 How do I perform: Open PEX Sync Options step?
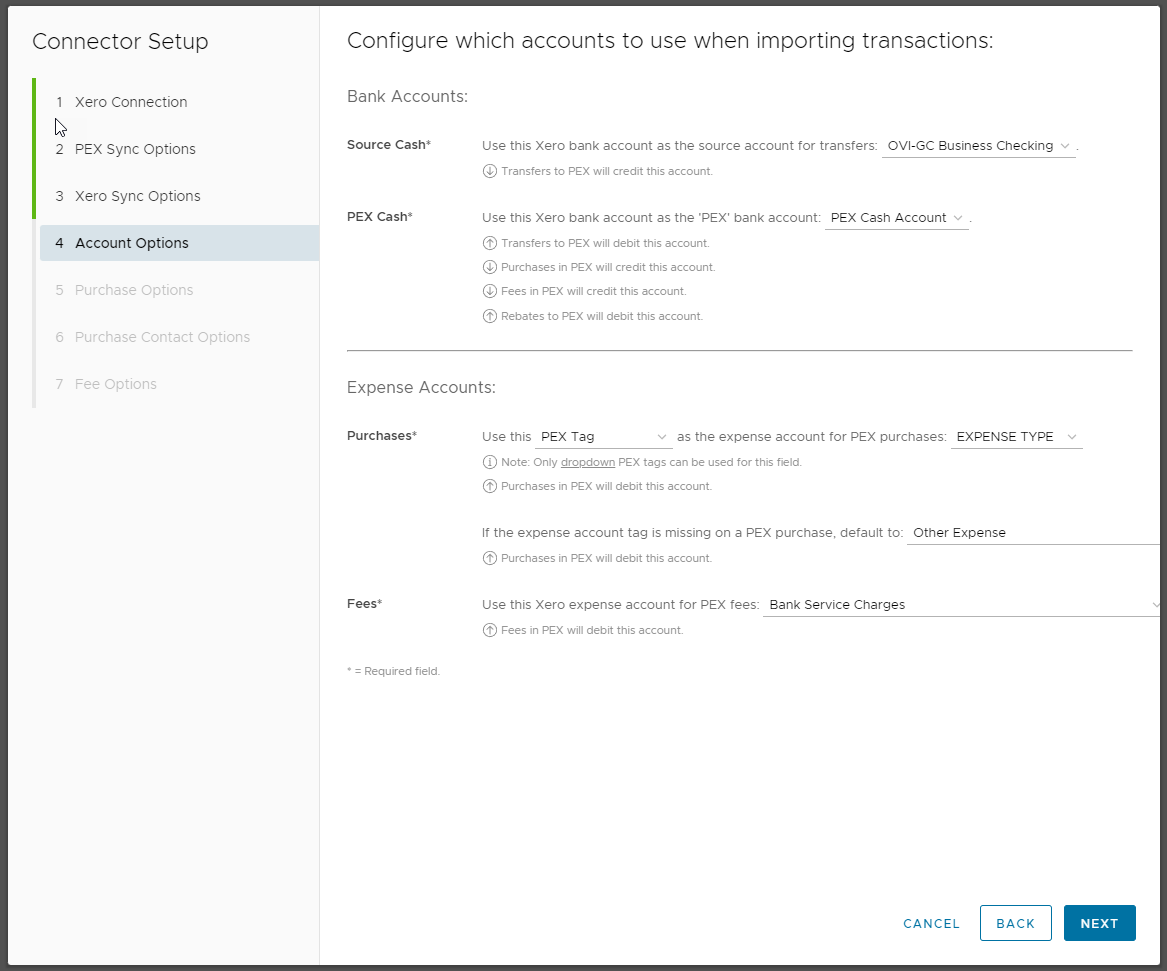135,149
